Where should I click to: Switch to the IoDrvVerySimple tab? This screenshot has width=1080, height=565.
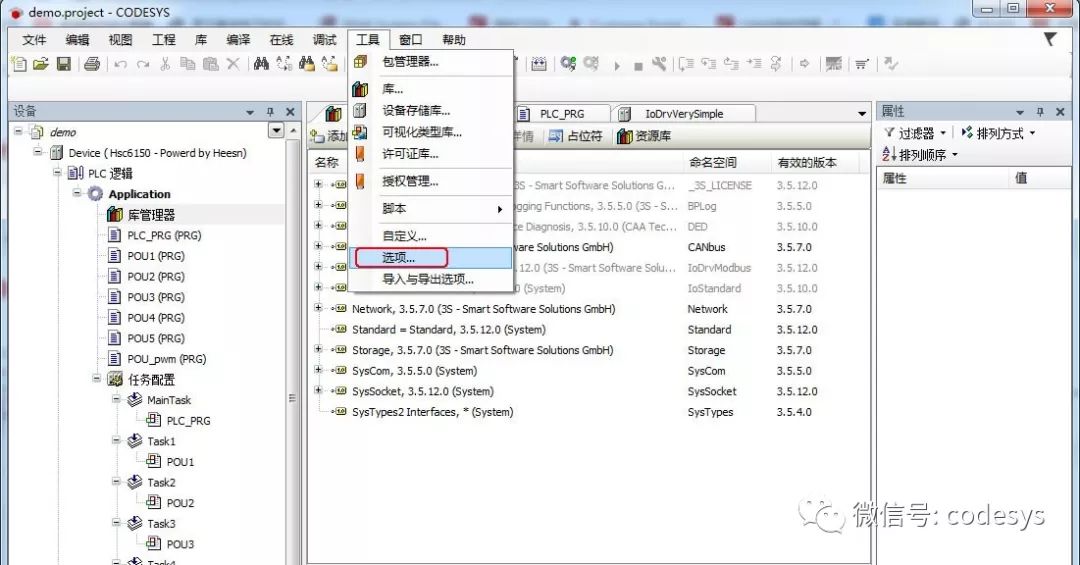[x=684, y=114]
